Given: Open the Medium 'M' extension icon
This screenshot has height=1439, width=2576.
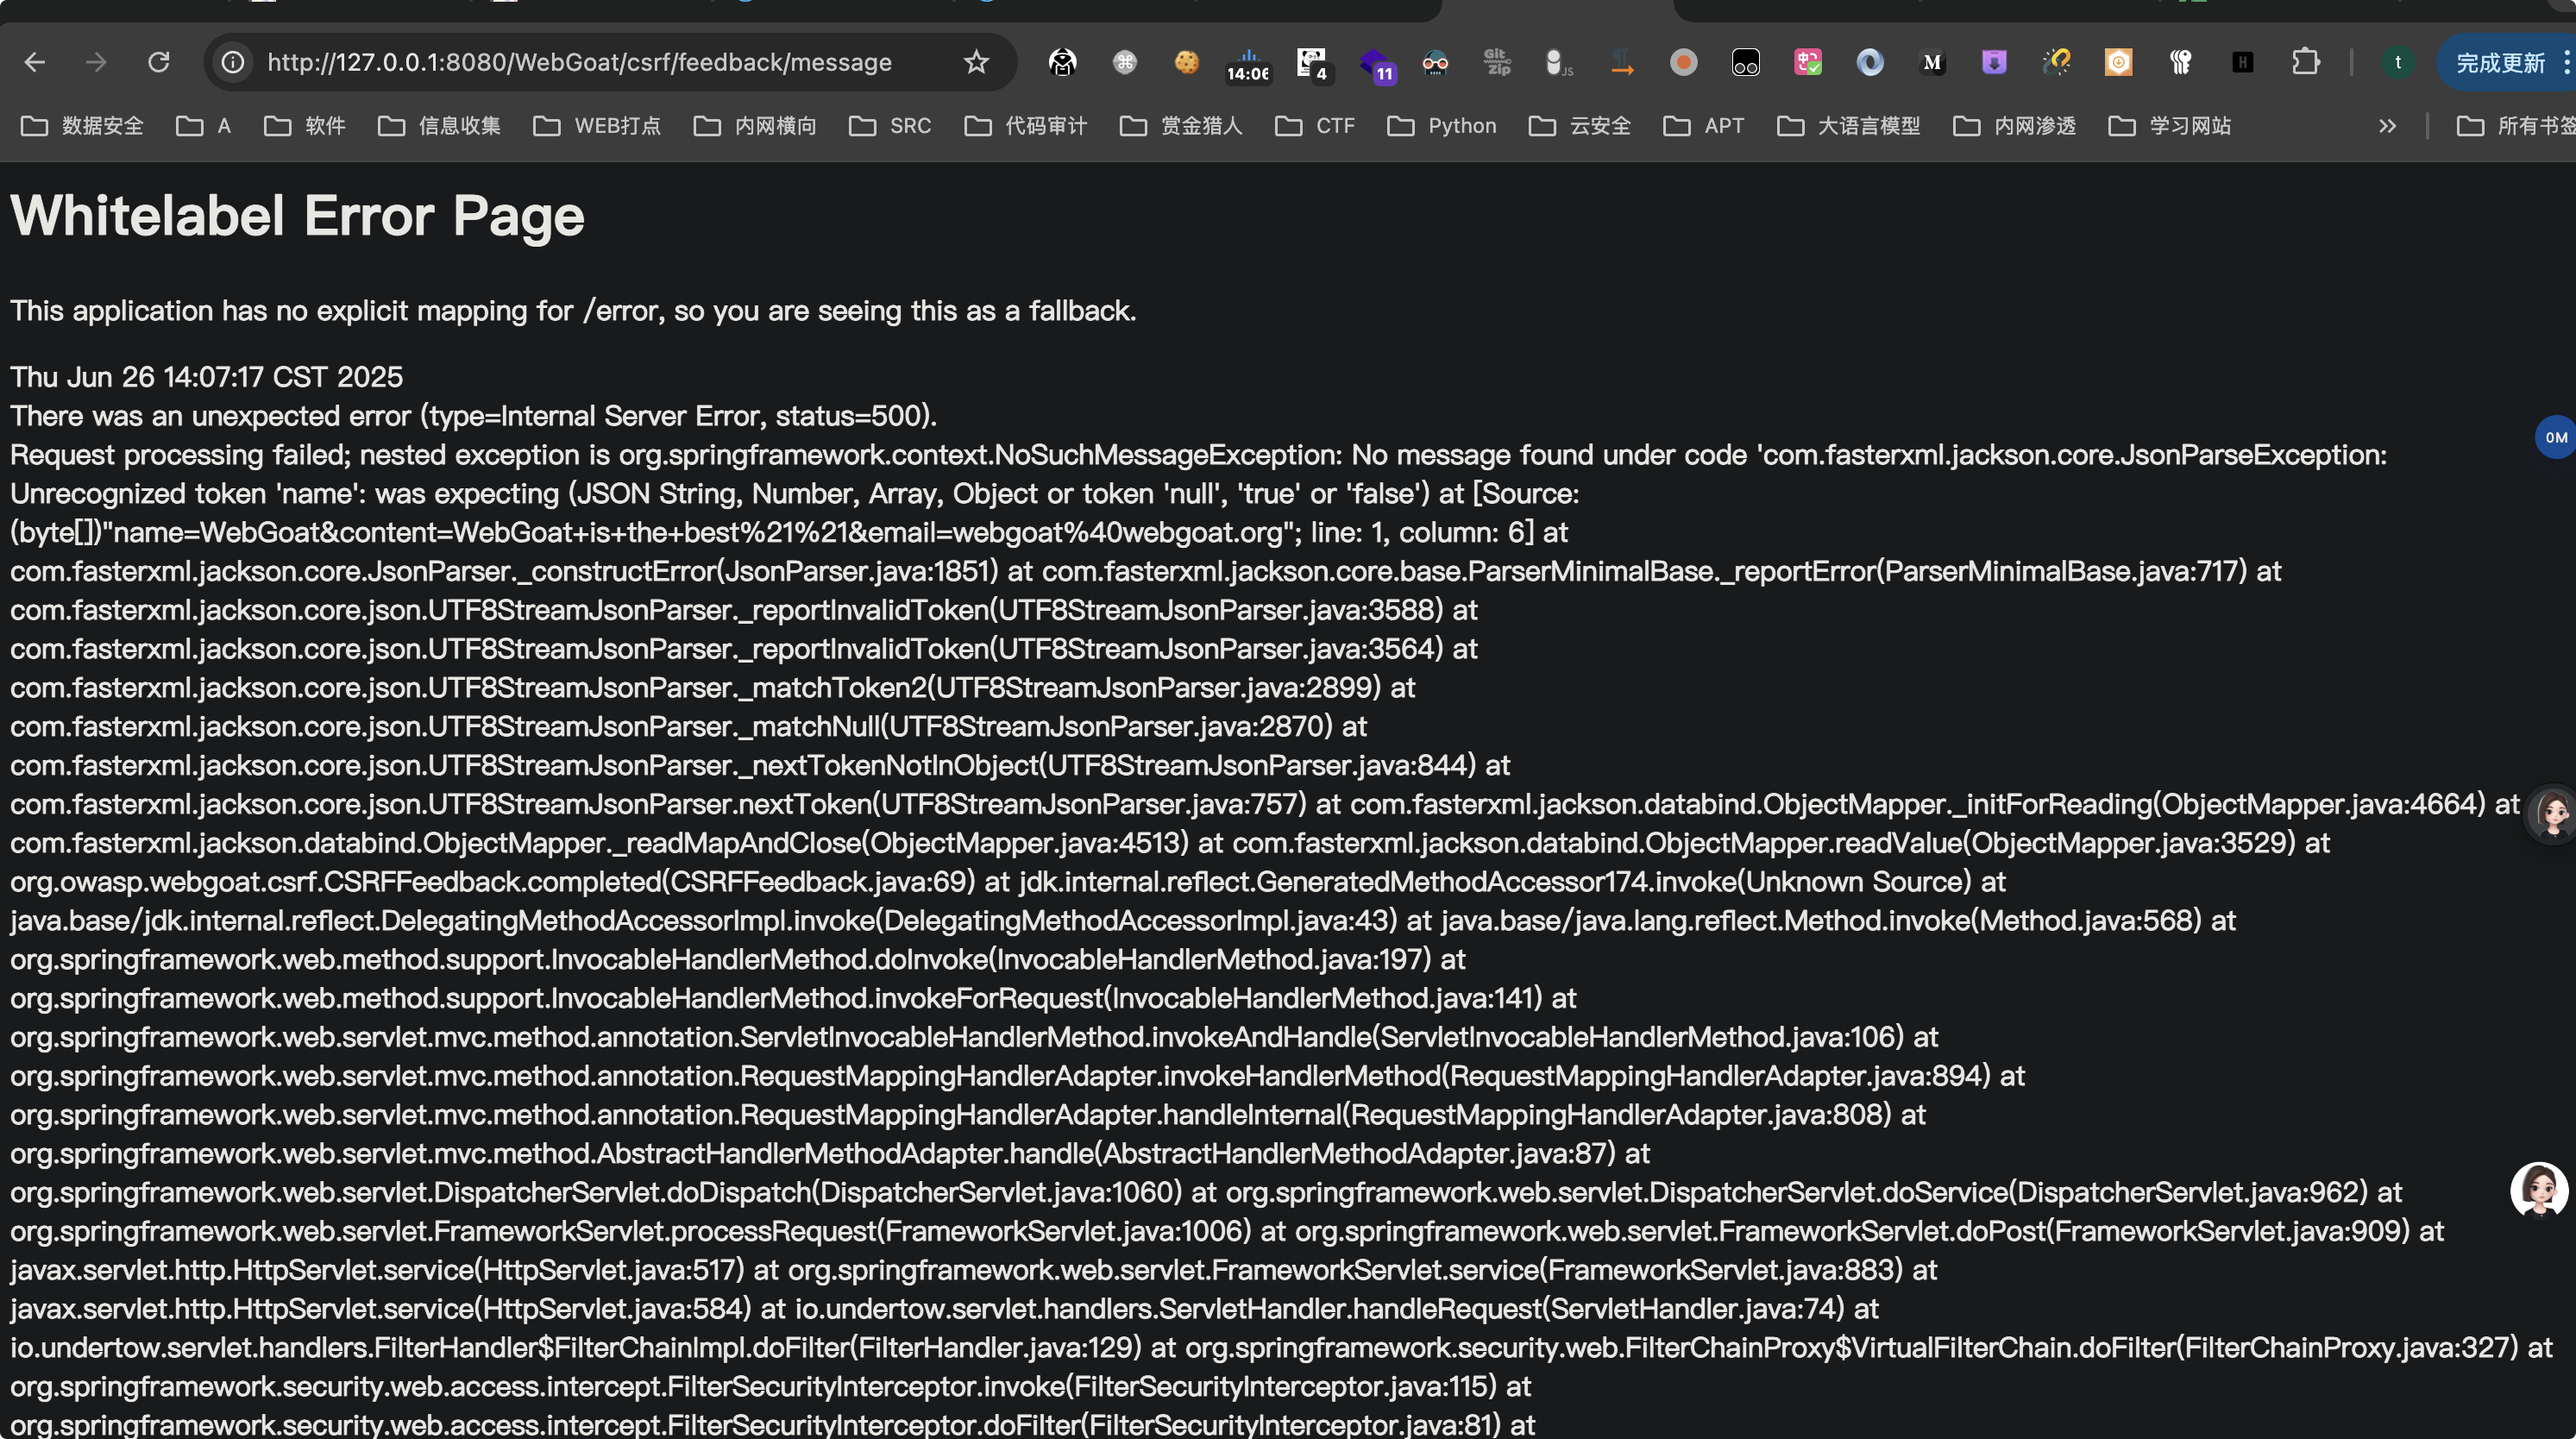Looking at the screenshot, I should [x=1932, y=62].
